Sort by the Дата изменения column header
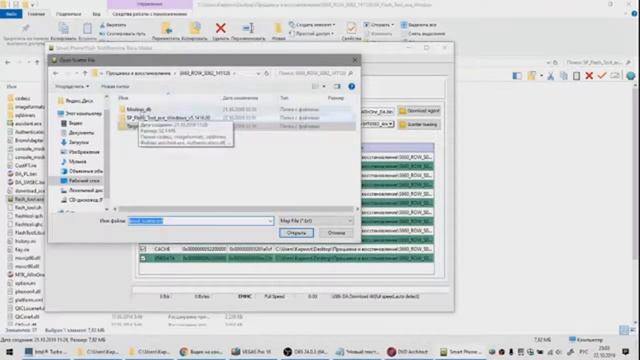This screenshot has height=360, width=640. 240,98
